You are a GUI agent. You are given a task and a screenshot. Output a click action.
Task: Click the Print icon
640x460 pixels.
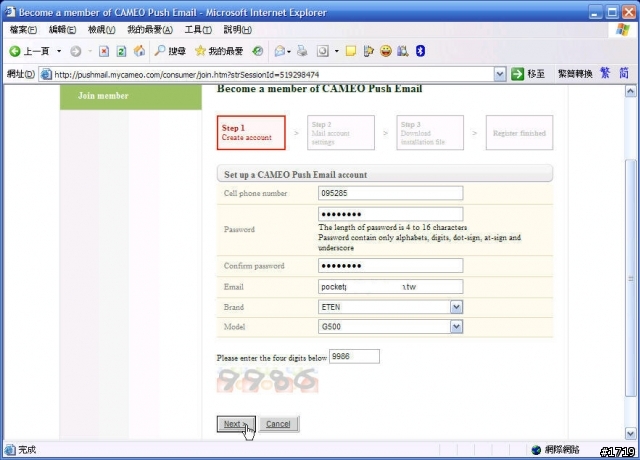pyautogui.click(x=302, y=51)
